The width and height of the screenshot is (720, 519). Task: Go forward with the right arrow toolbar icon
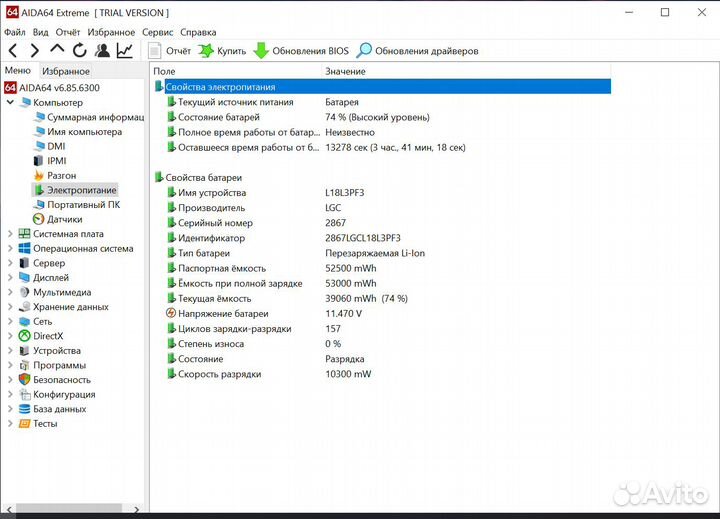coord(34,51)
